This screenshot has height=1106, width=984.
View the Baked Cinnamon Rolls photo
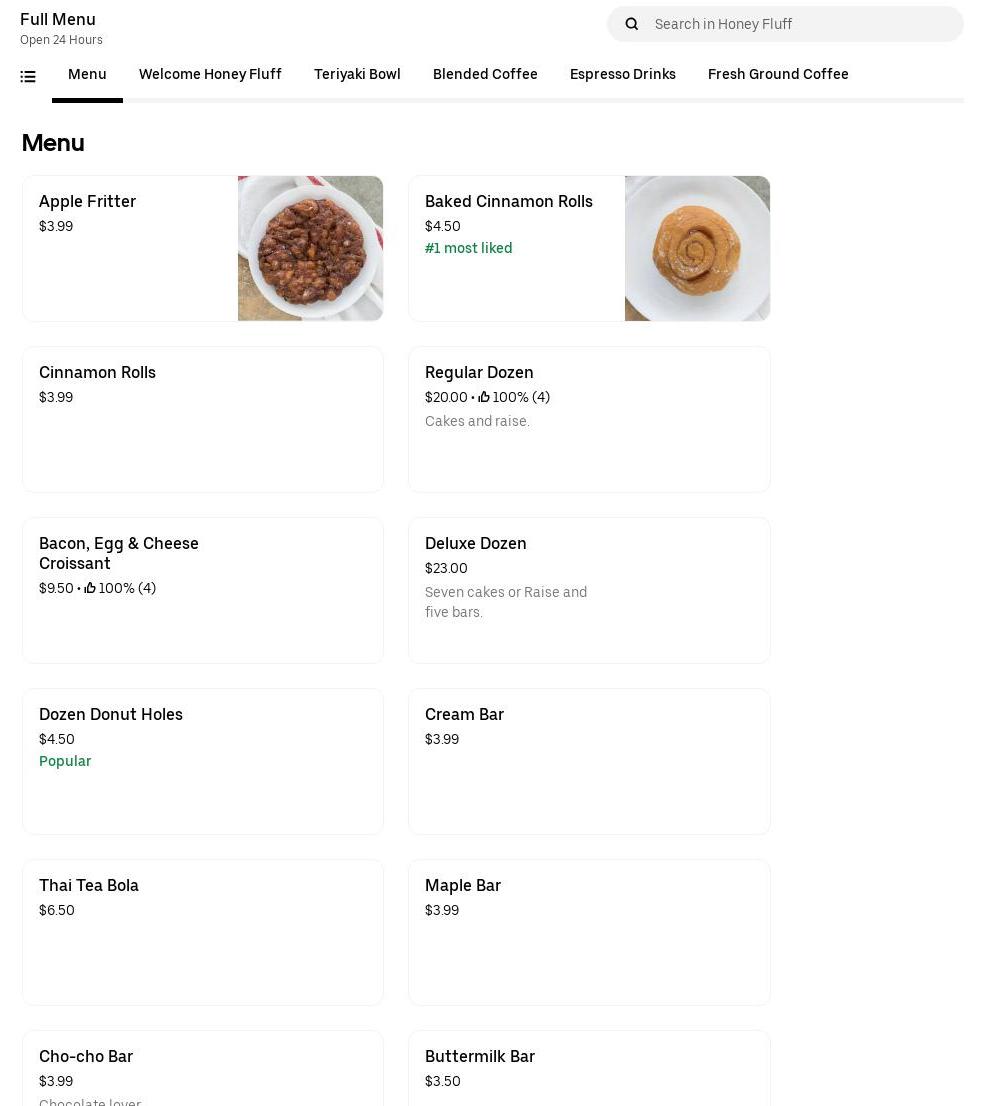(697, 248)
